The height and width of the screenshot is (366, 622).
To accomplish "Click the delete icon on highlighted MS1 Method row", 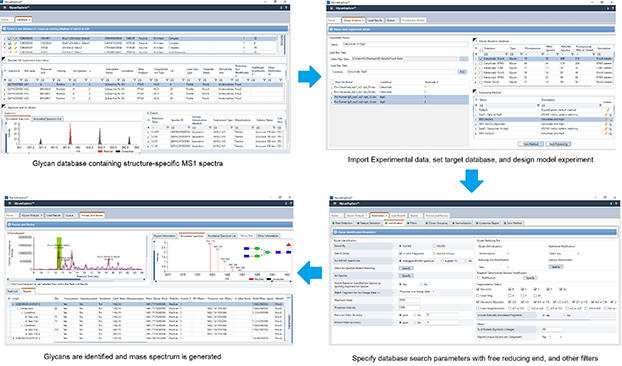I will (610, 119).
